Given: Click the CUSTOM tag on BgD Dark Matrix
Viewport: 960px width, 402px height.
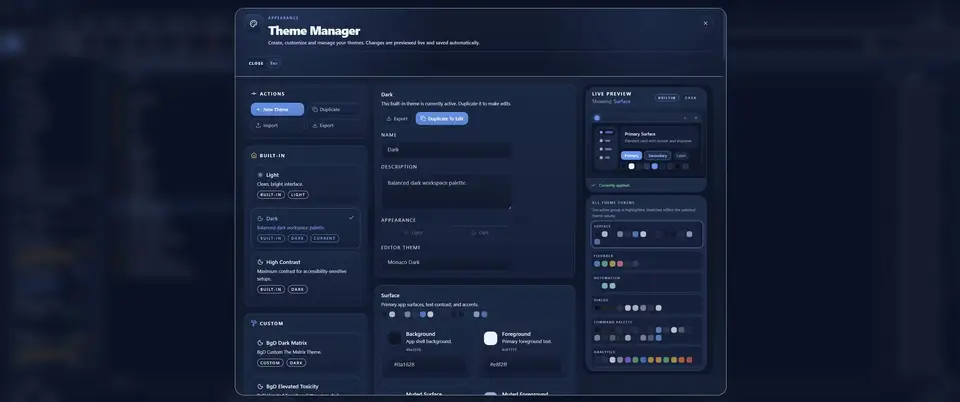Looking at the screenshot, I should pos(270,363).
